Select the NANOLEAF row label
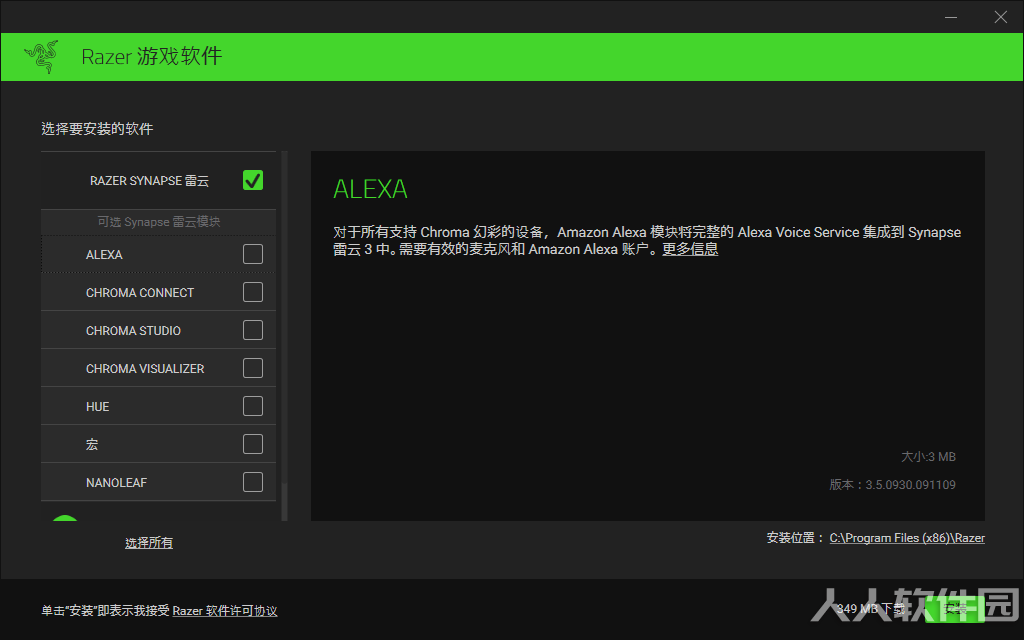The image size is (1024, 640). tap(116, 483)
